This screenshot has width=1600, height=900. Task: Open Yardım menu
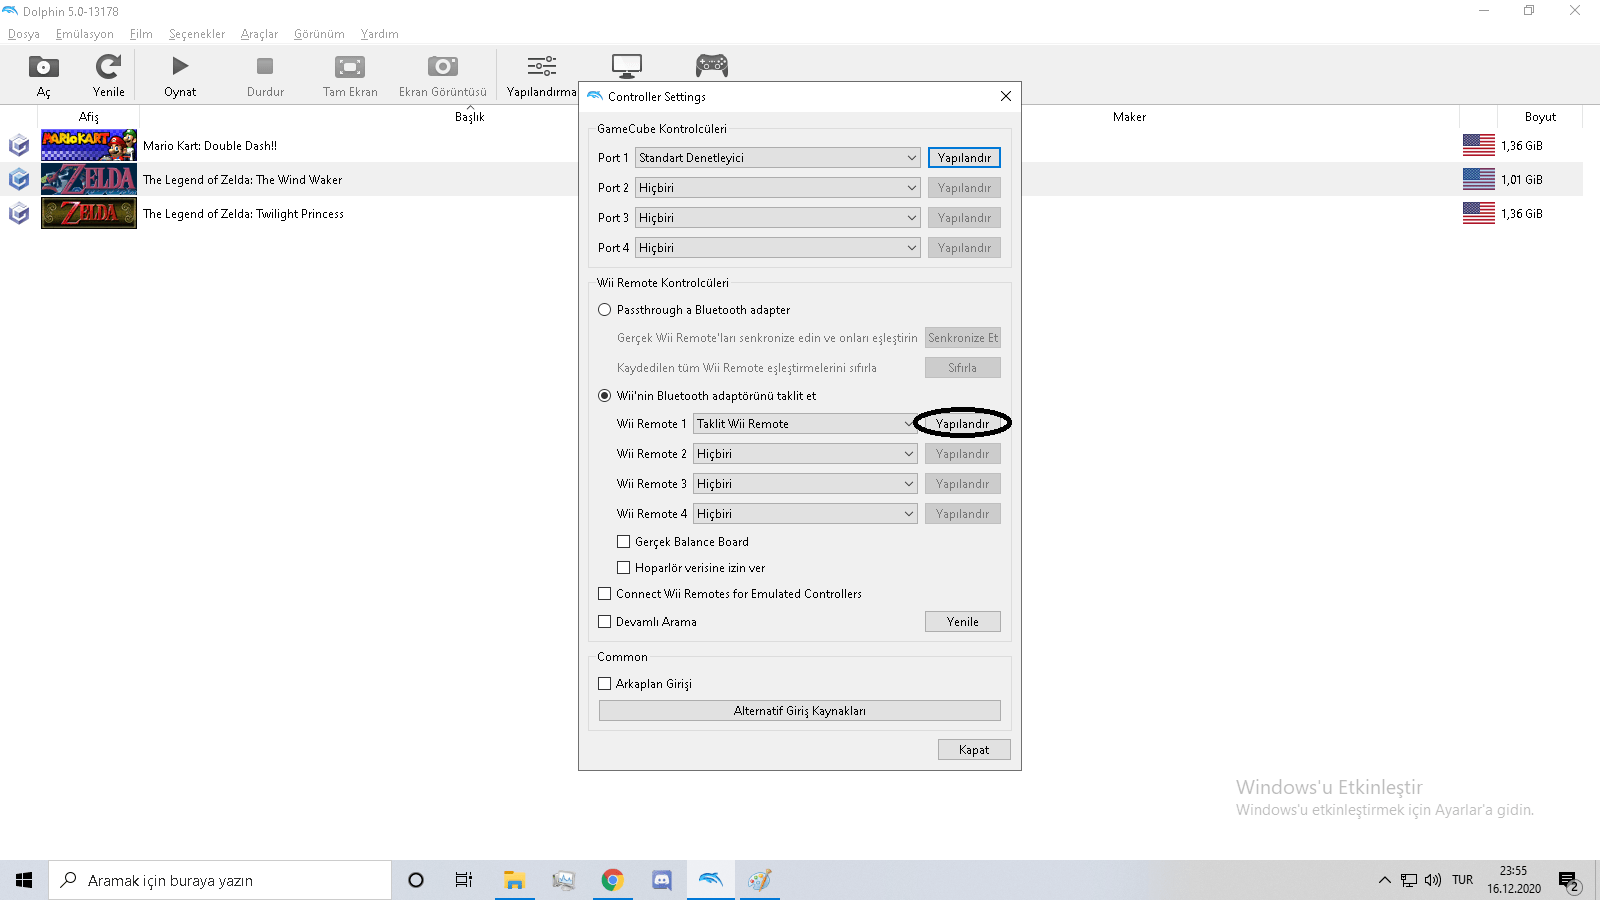coord(380,34)
